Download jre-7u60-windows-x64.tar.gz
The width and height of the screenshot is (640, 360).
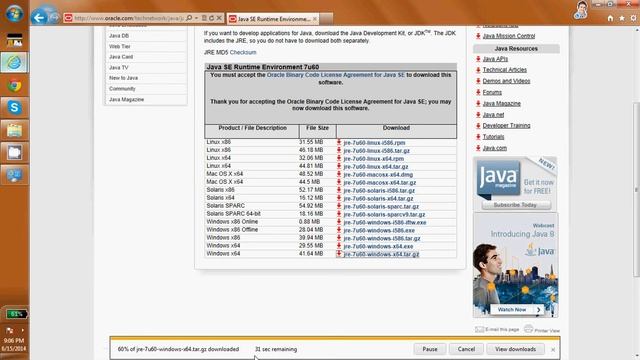381,254
